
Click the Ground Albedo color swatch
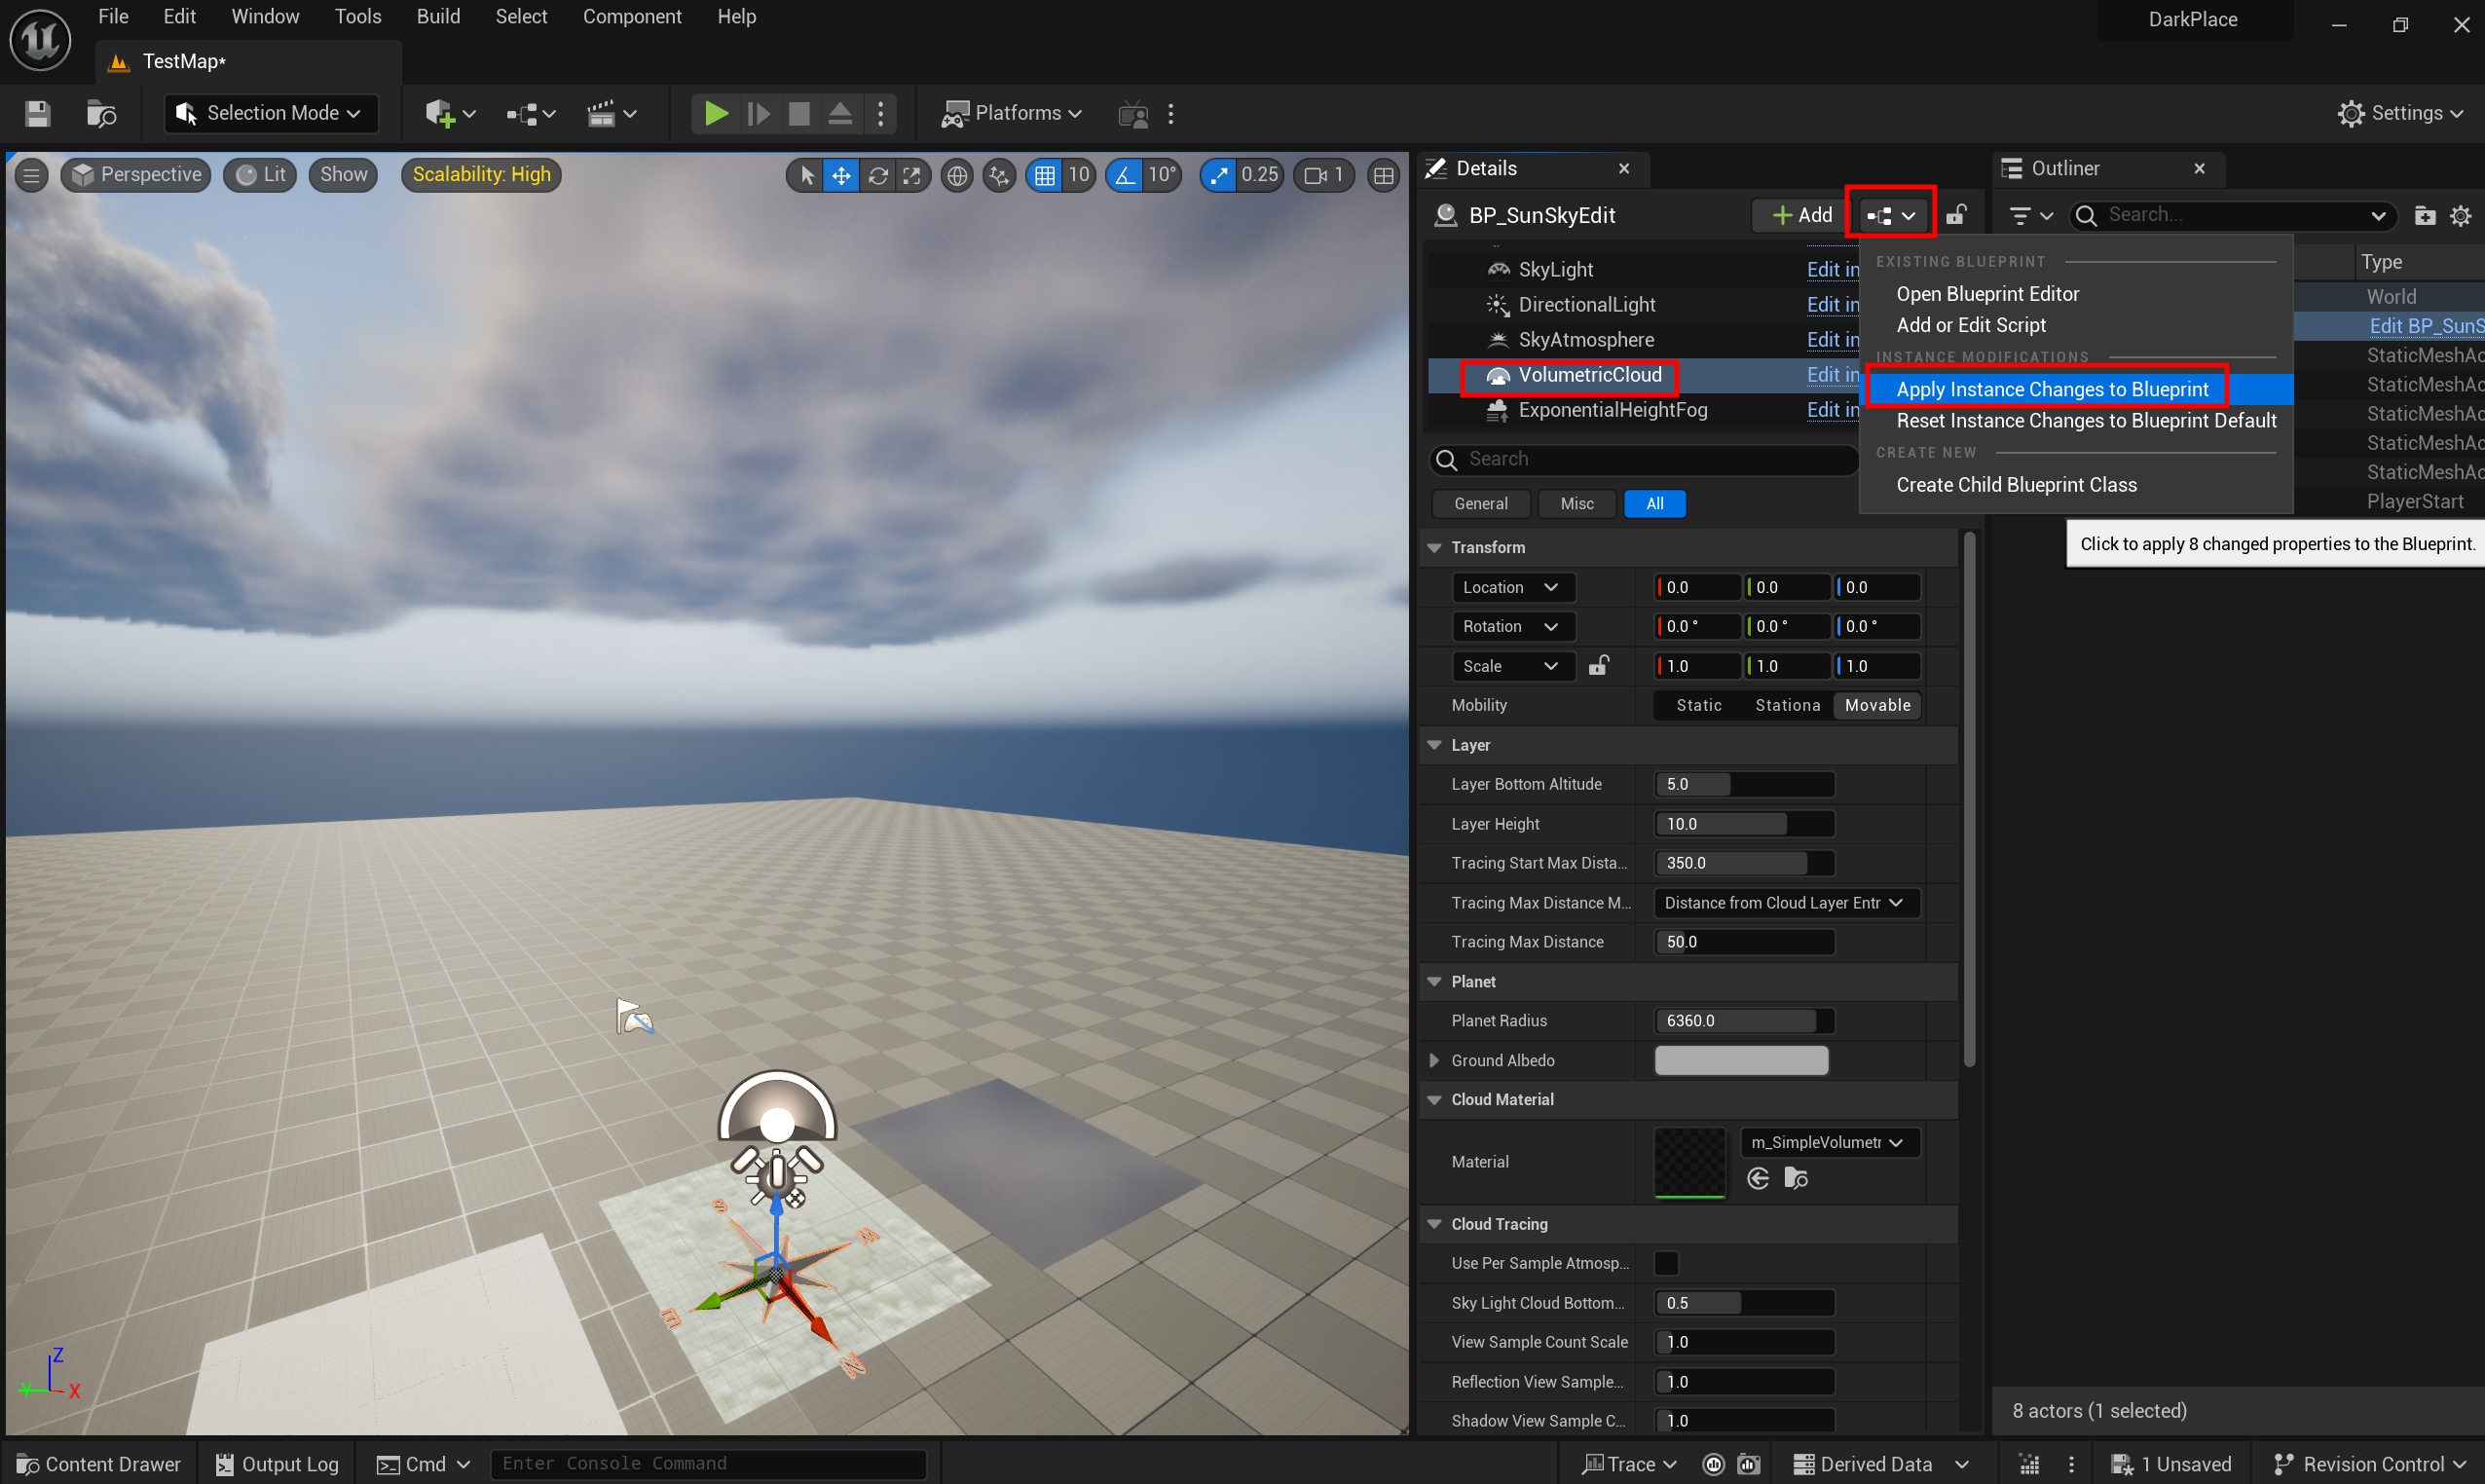coord(1741,1060)
